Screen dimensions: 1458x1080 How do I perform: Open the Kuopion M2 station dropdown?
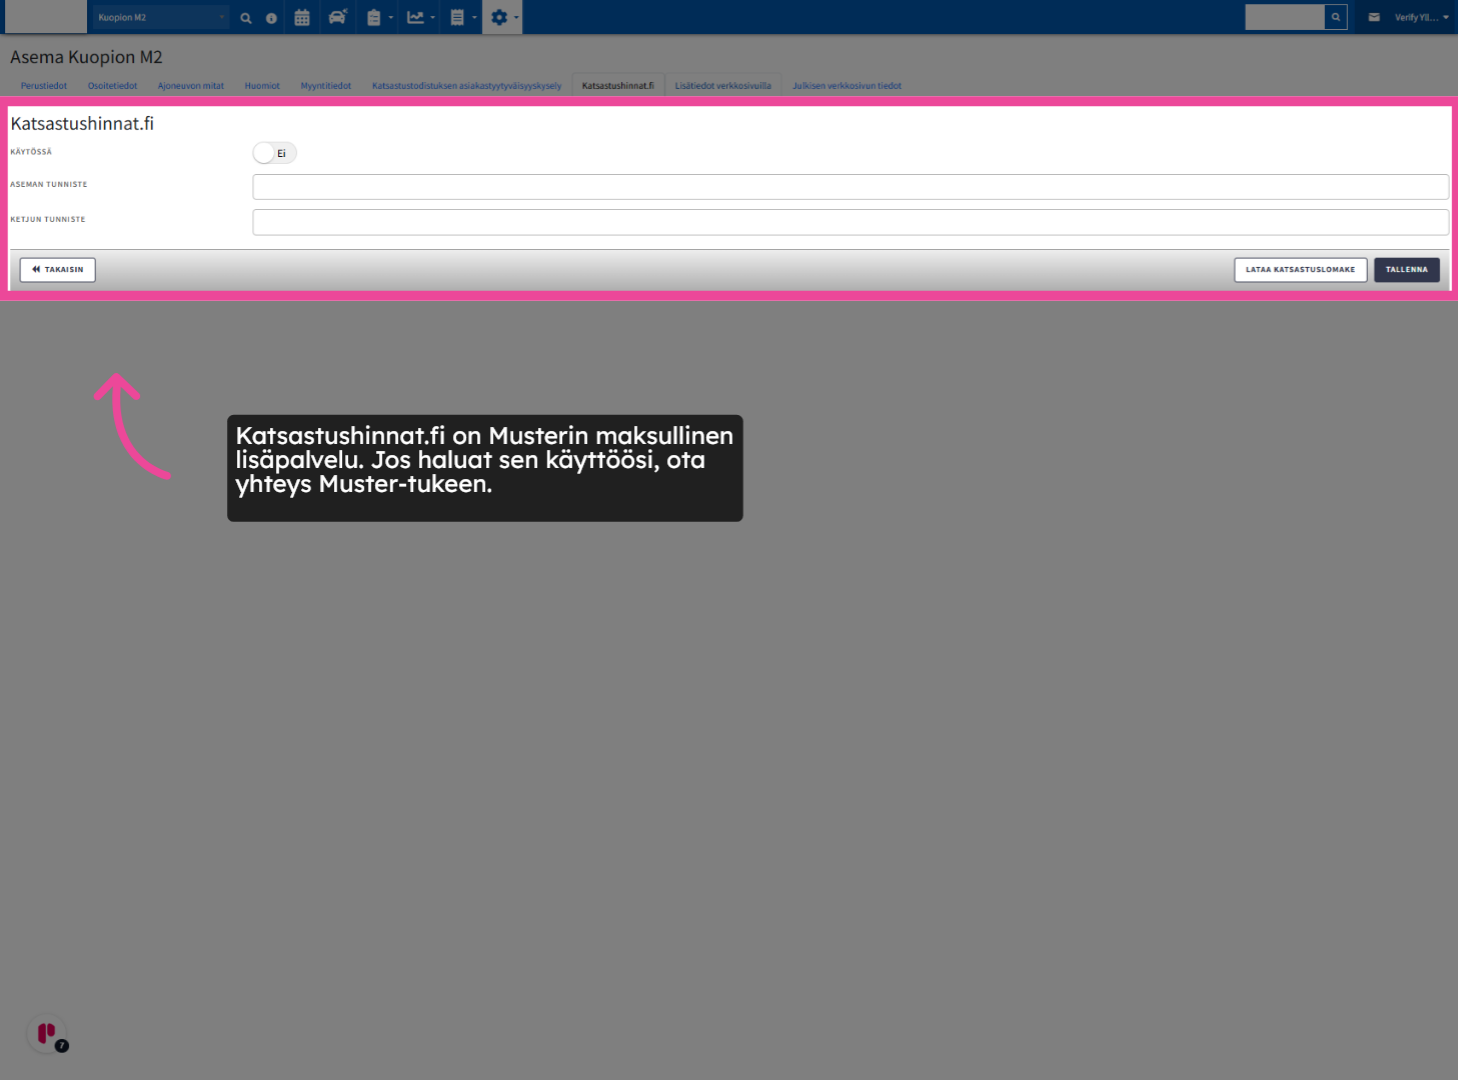tap(161, 17)
